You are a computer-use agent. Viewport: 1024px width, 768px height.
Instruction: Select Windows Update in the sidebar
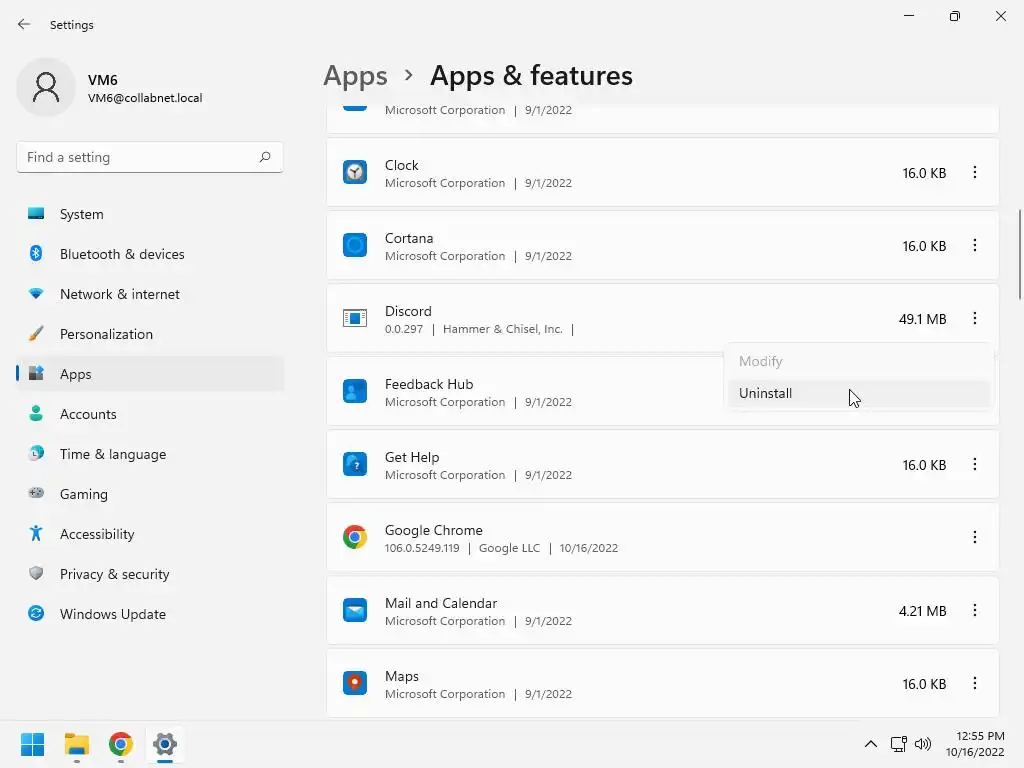[112, 614]
